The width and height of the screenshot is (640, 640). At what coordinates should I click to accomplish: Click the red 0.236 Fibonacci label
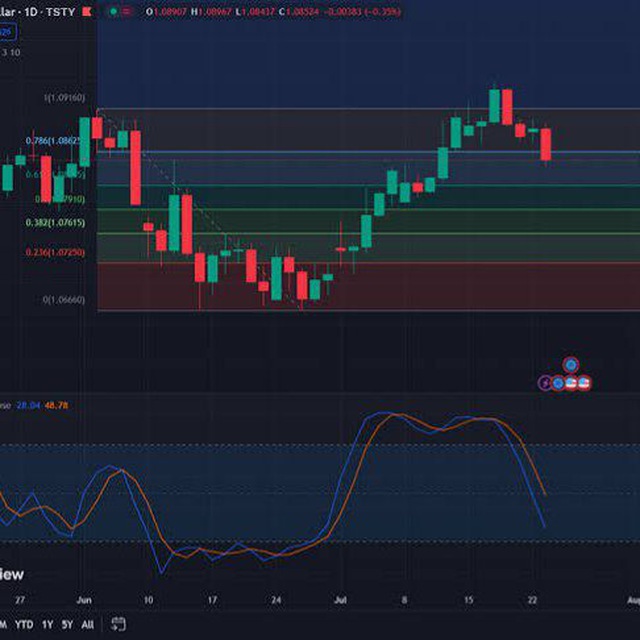point(56,253)
